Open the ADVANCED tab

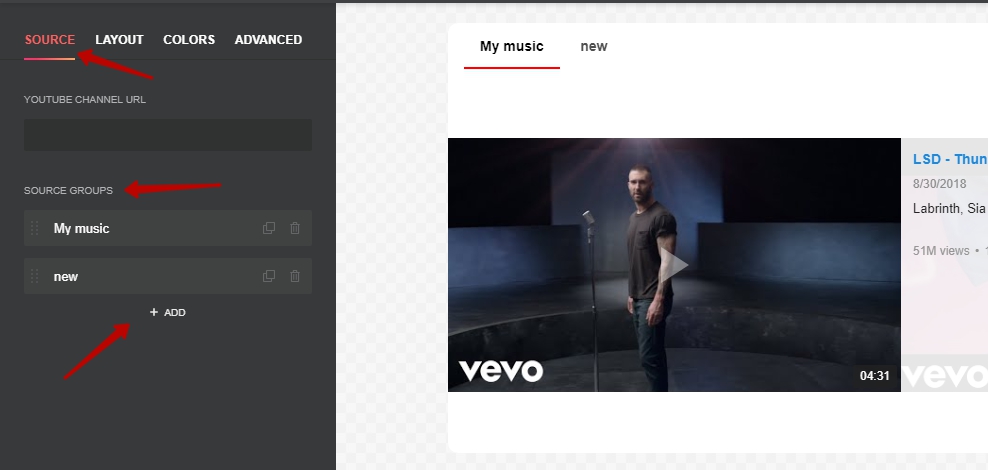coord(268,40)
